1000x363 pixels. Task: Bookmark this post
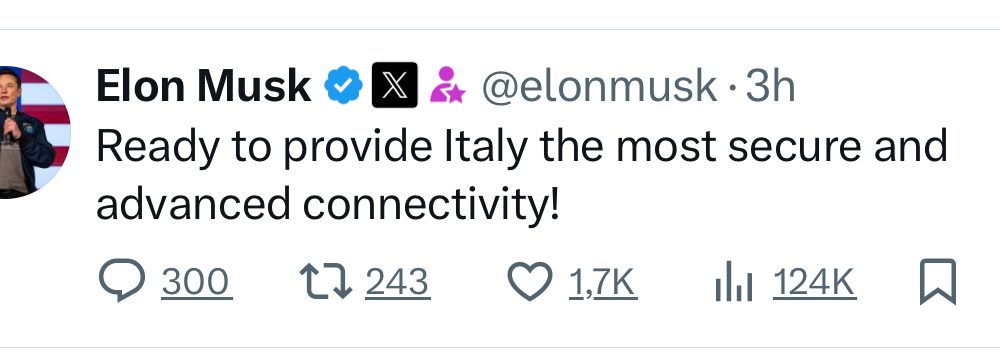[x=938, y=281]
